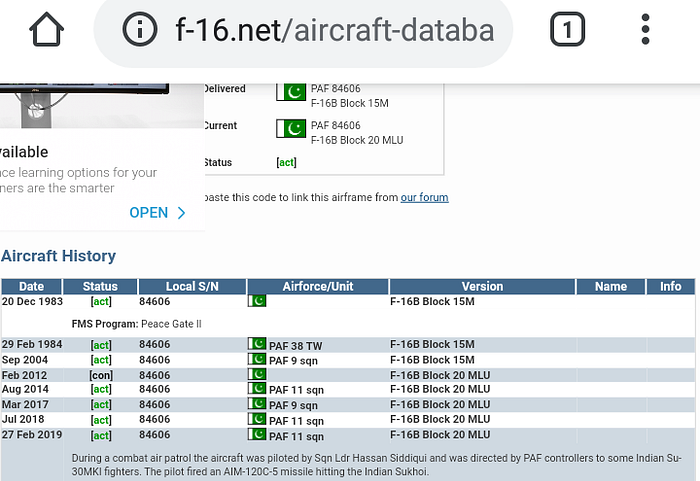The width and height of the screenshot is (700, 481).
Task: Click the flag icon in Feb 2012 row
Action: pyautogui.click(x=257, y=374)
